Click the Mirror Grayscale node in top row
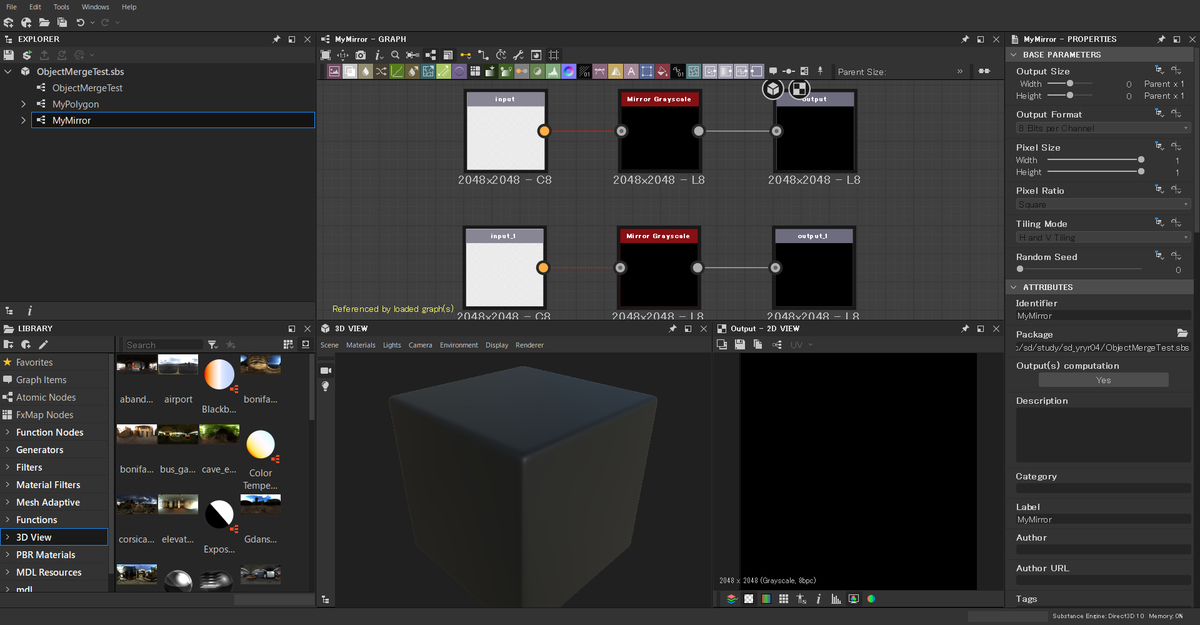This screenshot has width=1200, height=625. [x=659, y=131]
